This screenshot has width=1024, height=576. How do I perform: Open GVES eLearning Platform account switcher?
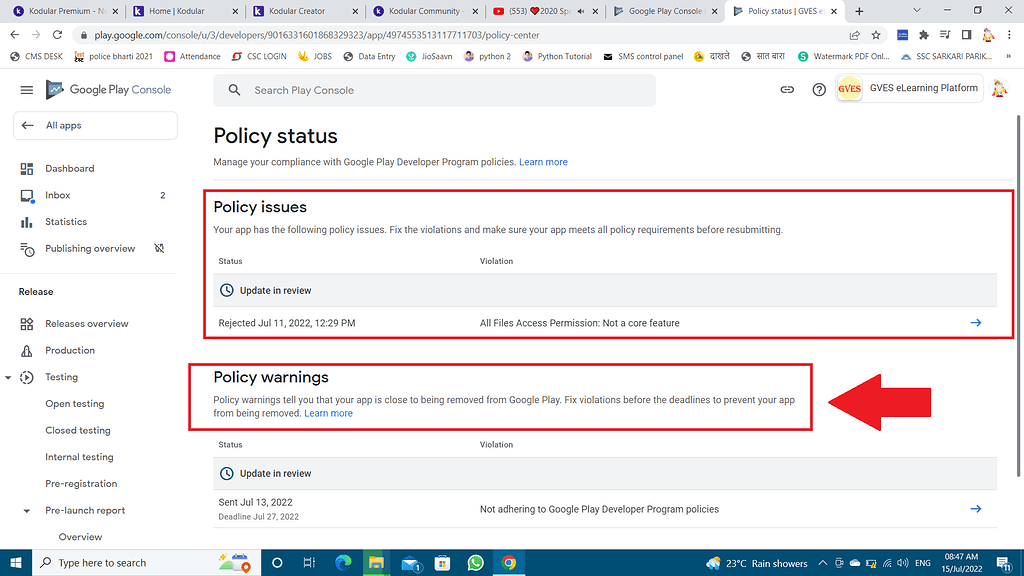coord(910,89)
